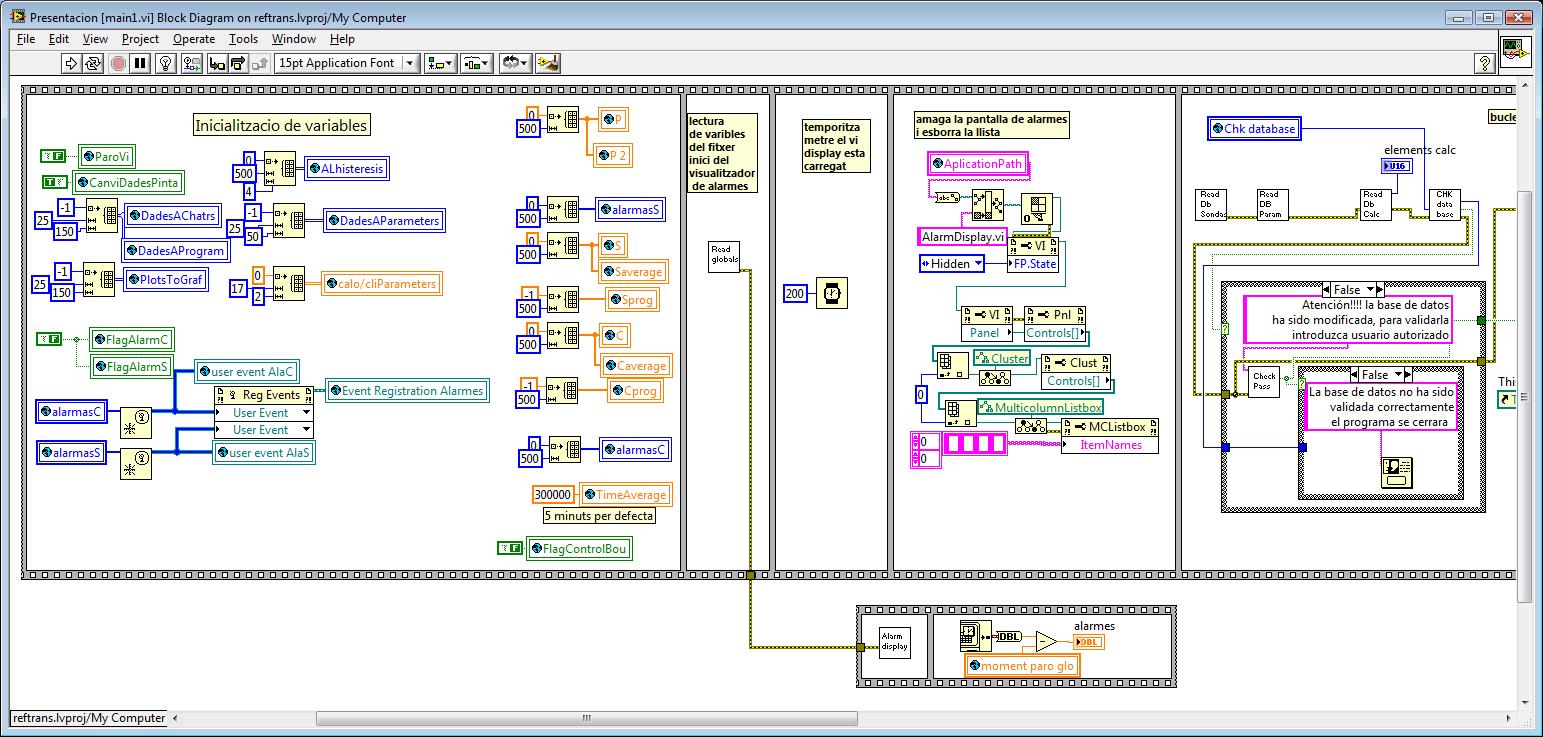Open the Project menu
Image resolution: width=1543 pixels, height=737 pixels.
coord(140,39)
